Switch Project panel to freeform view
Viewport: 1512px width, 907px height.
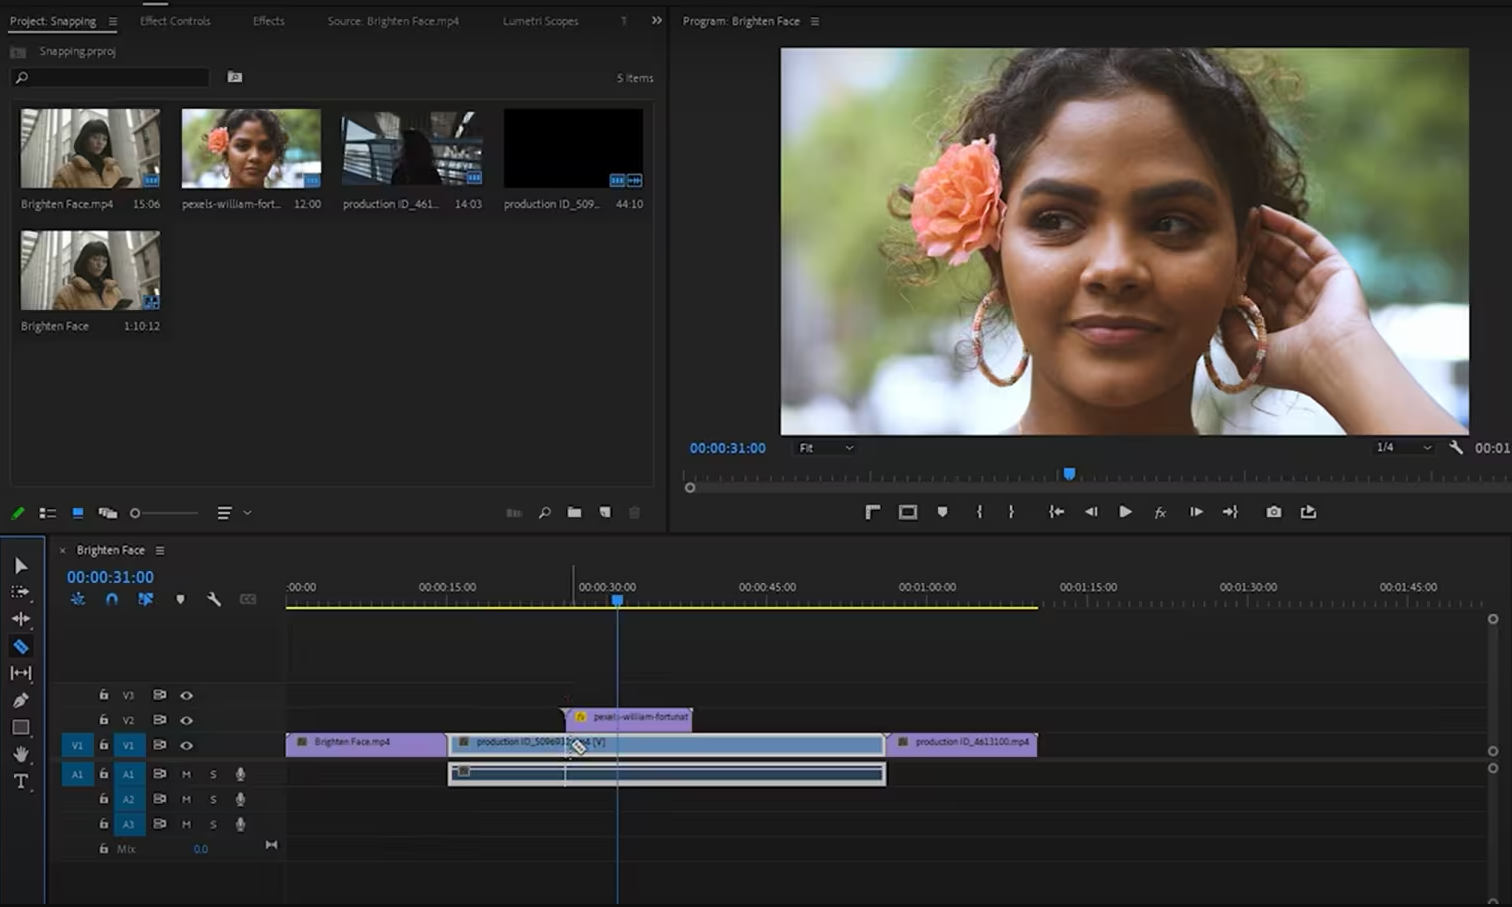[108, 513]
